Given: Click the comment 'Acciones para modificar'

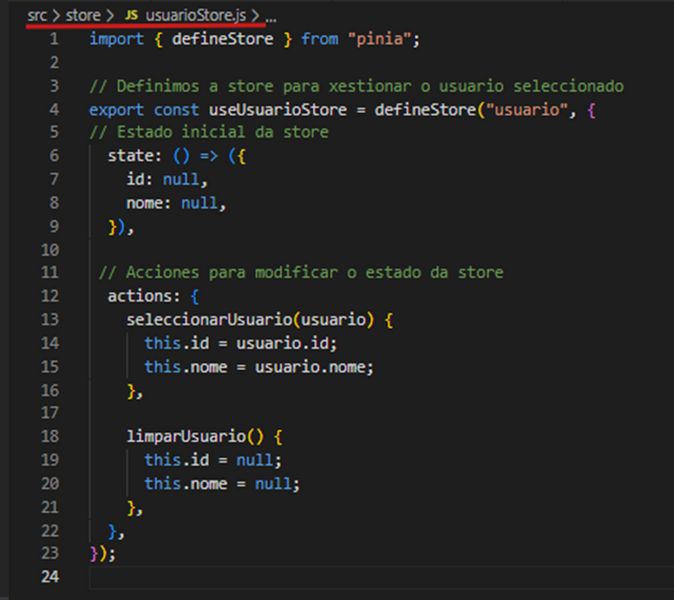Looking at the screenshot, I should click(x=301, y=272).
